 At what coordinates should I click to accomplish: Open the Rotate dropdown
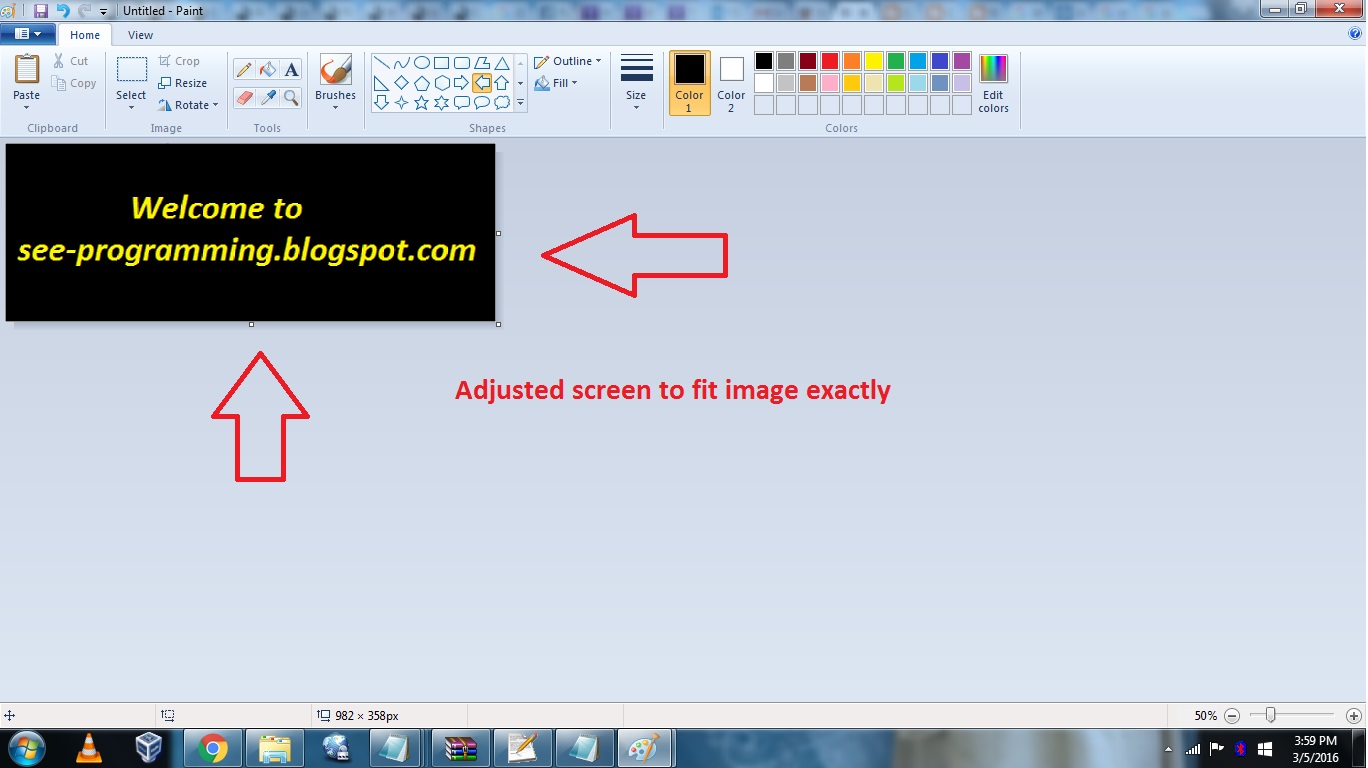click(188, 105)
